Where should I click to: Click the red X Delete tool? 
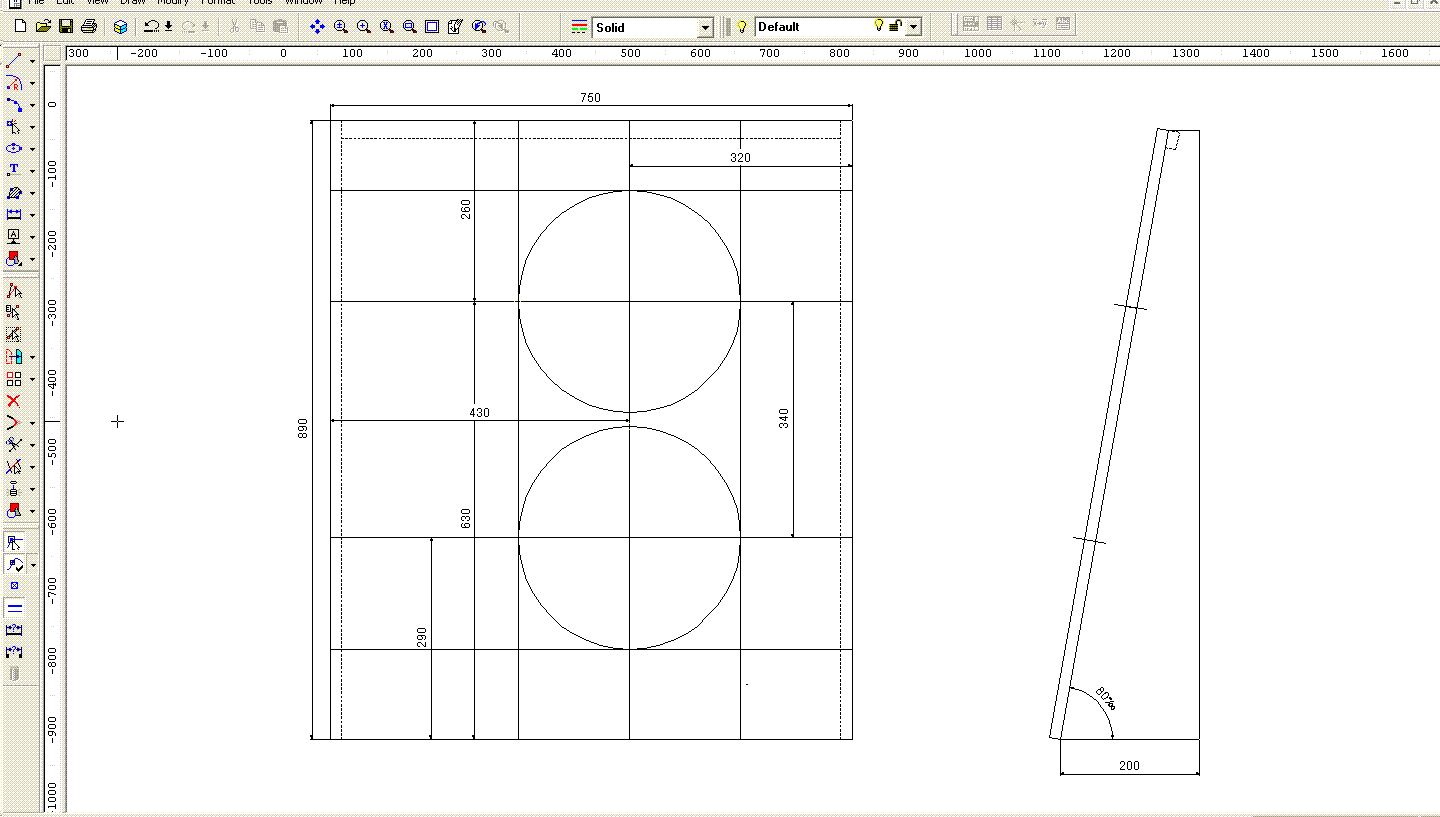click(x=14, y=400)
